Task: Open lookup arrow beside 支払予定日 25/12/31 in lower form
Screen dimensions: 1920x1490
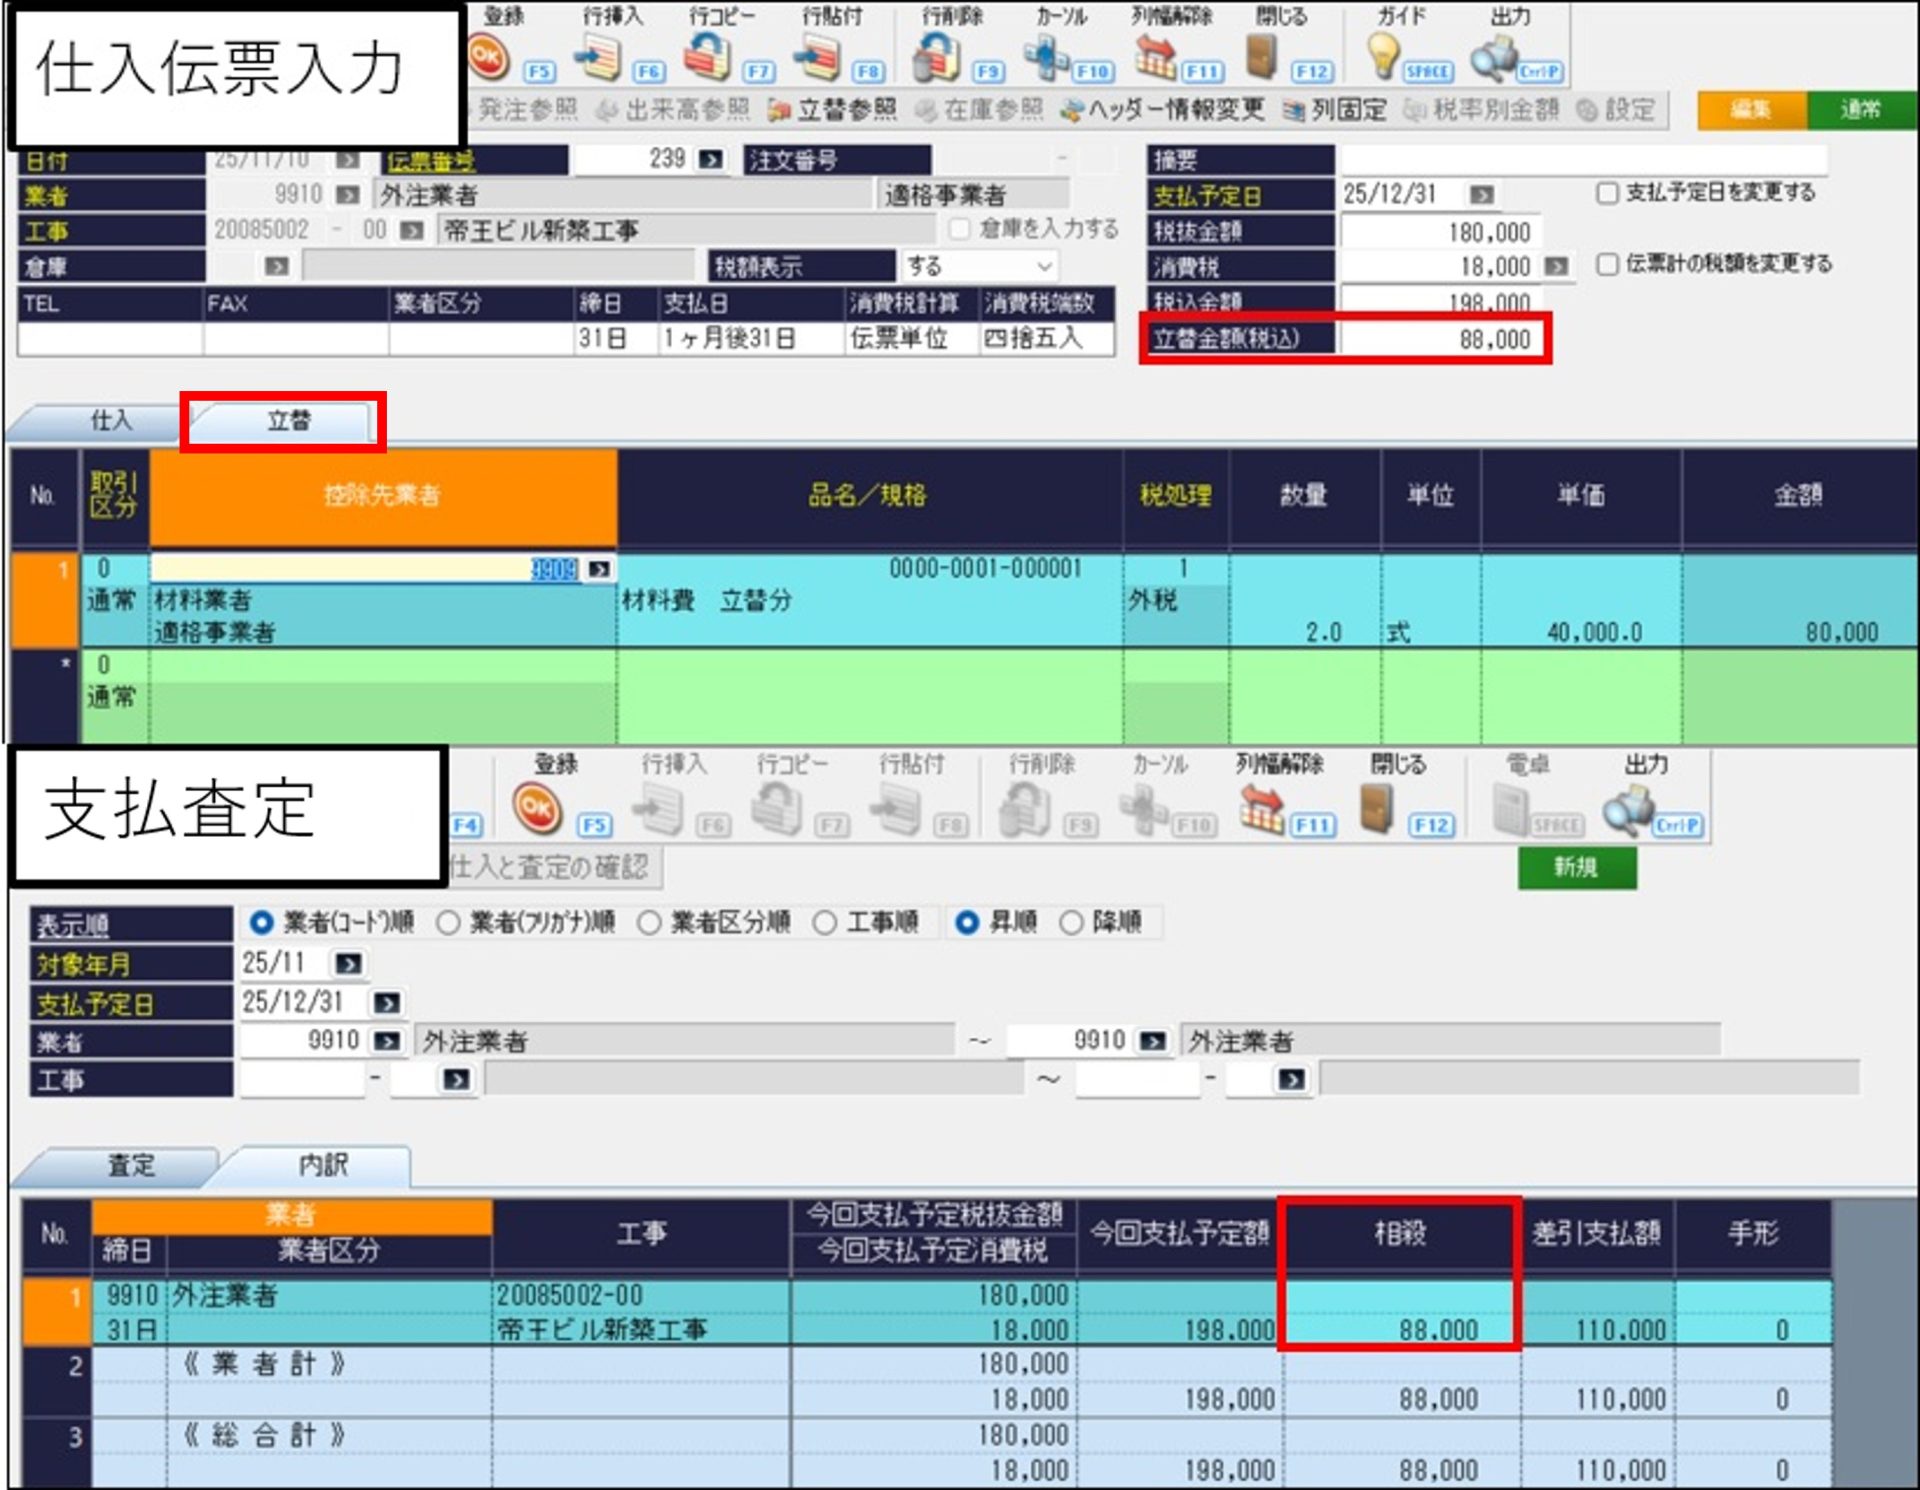Action: pyautogui.click(x=386, y=1003)
